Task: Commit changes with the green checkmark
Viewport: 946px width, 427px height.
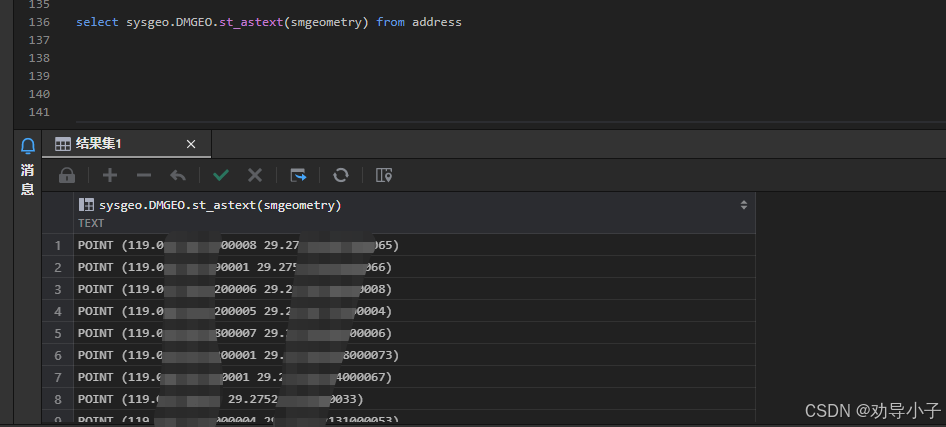Action: (221, 176)
